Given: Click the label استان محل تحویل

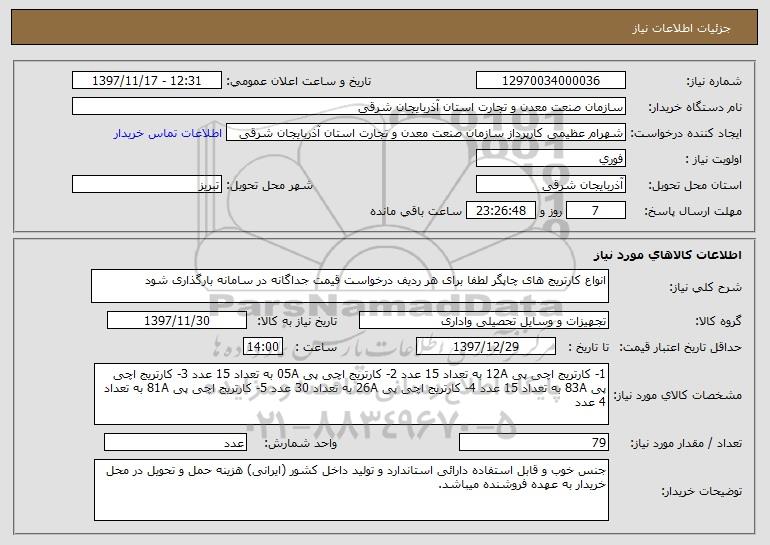Looking at the screenshot, I should click(x=695, y=185).
